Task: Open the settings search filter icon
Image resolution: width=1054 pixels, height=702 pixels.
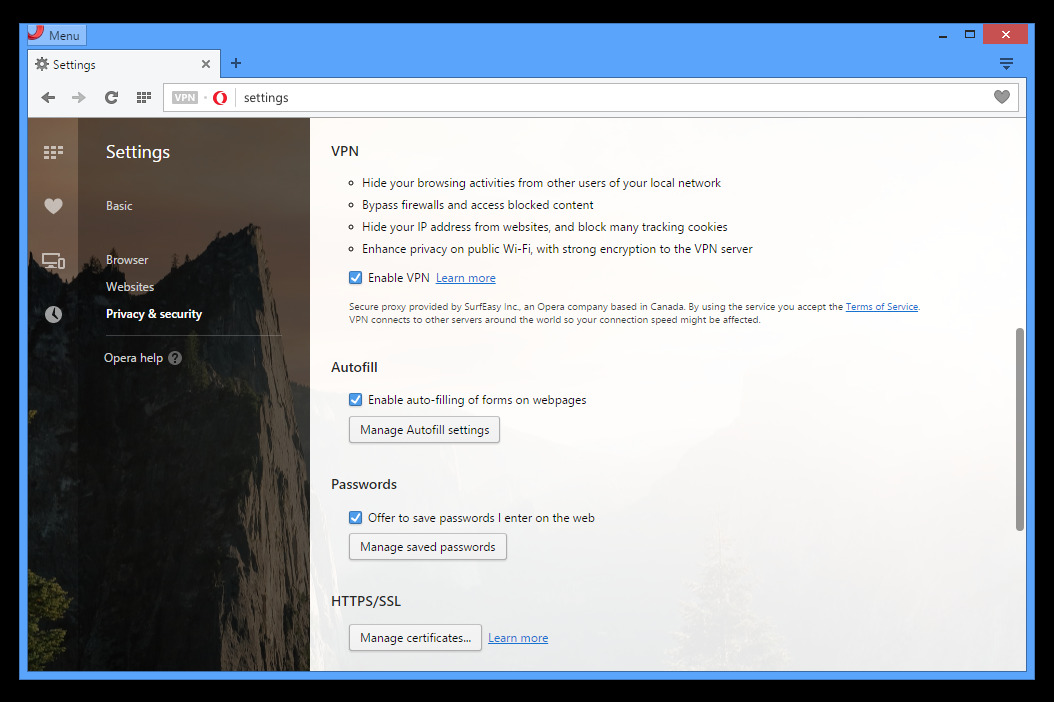Action: click(1007, 63)
